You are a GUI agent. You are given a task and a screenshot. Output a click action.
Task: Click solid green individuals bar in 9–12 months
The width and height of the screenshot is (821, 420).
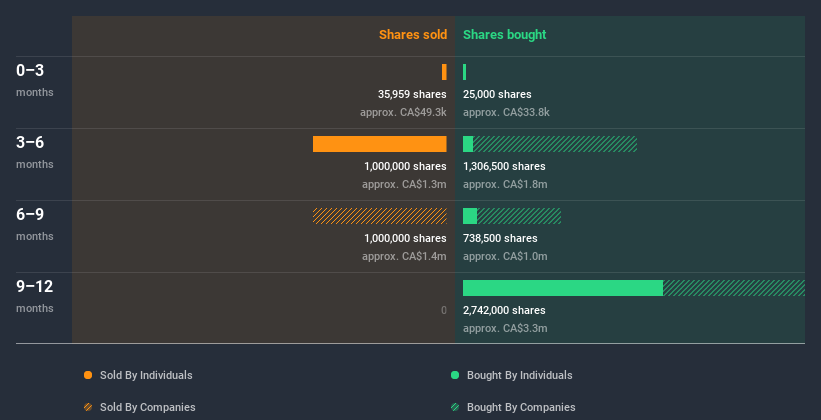(x=563, y=288)
